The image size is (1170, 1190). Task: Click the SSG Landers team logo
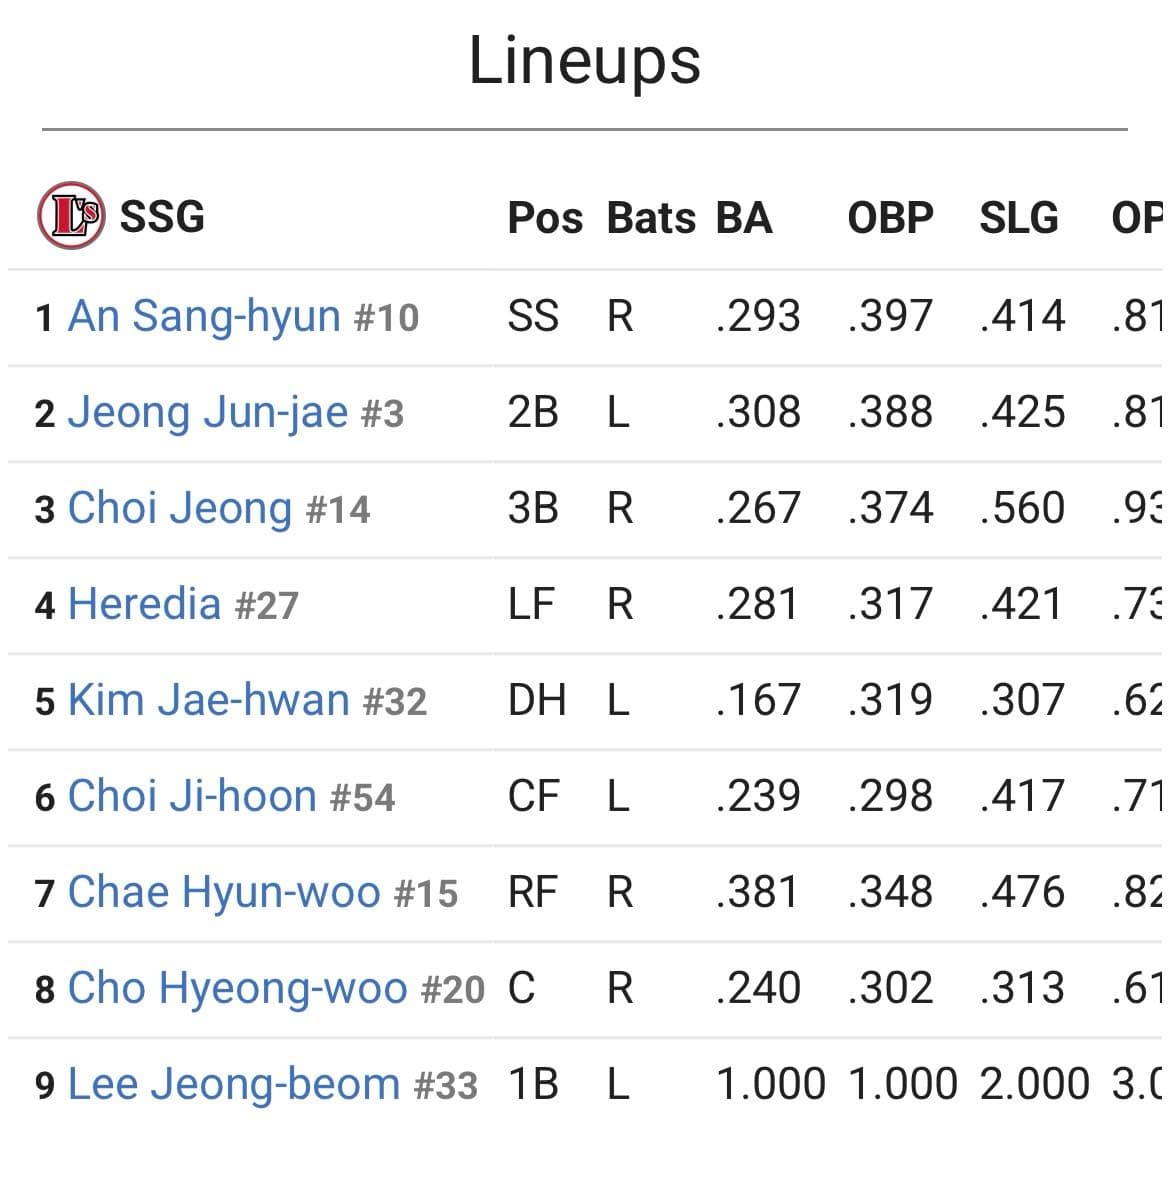(x=71, y=216)
